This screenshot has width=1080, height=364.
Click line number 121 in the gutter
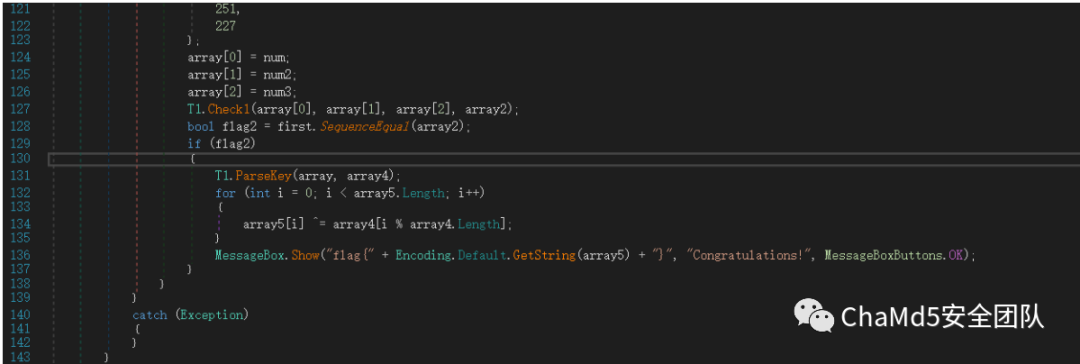21,10
